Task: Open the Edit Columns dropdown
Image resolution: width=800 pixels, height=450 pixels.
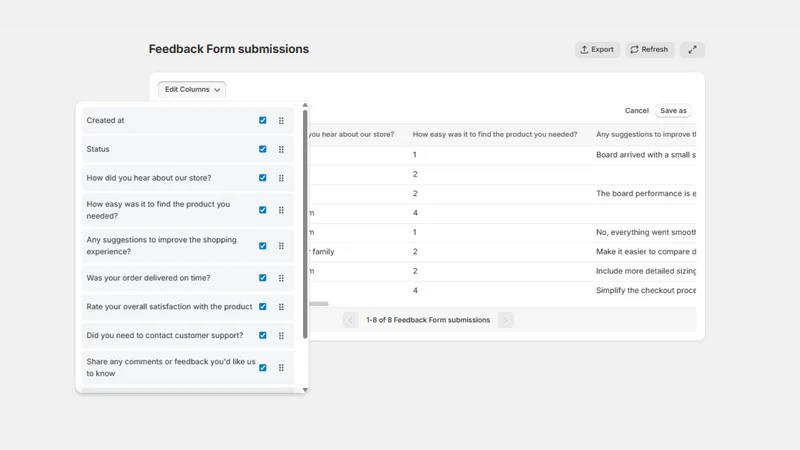Action: point(192,89)
